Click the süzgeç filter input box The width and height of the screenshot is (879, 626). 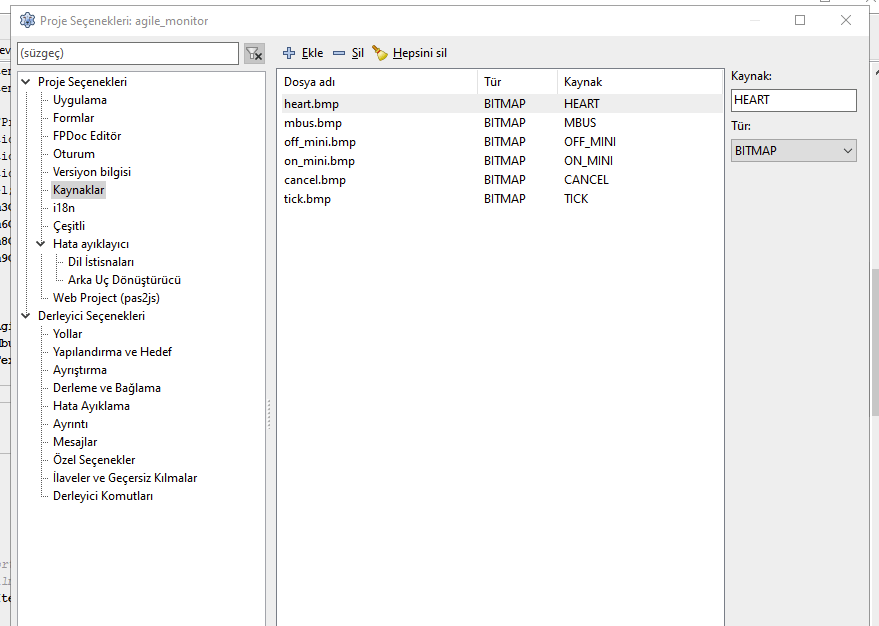[128, 53]
